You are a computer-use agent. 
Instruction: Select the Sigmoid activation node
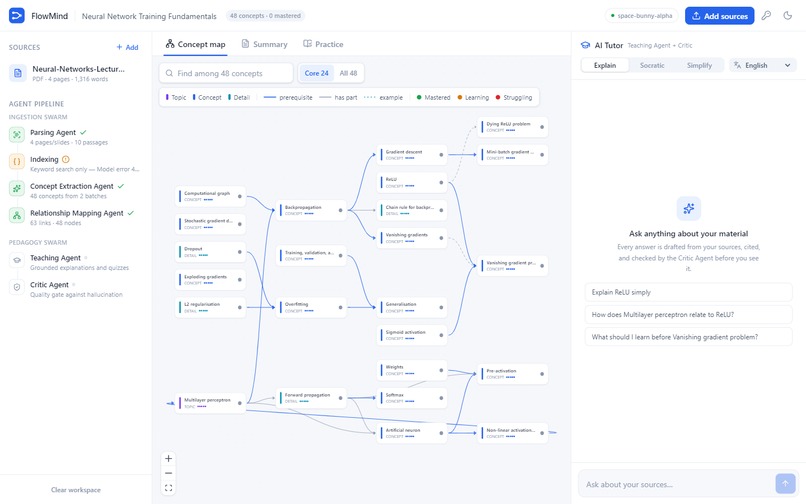(412, 335)
